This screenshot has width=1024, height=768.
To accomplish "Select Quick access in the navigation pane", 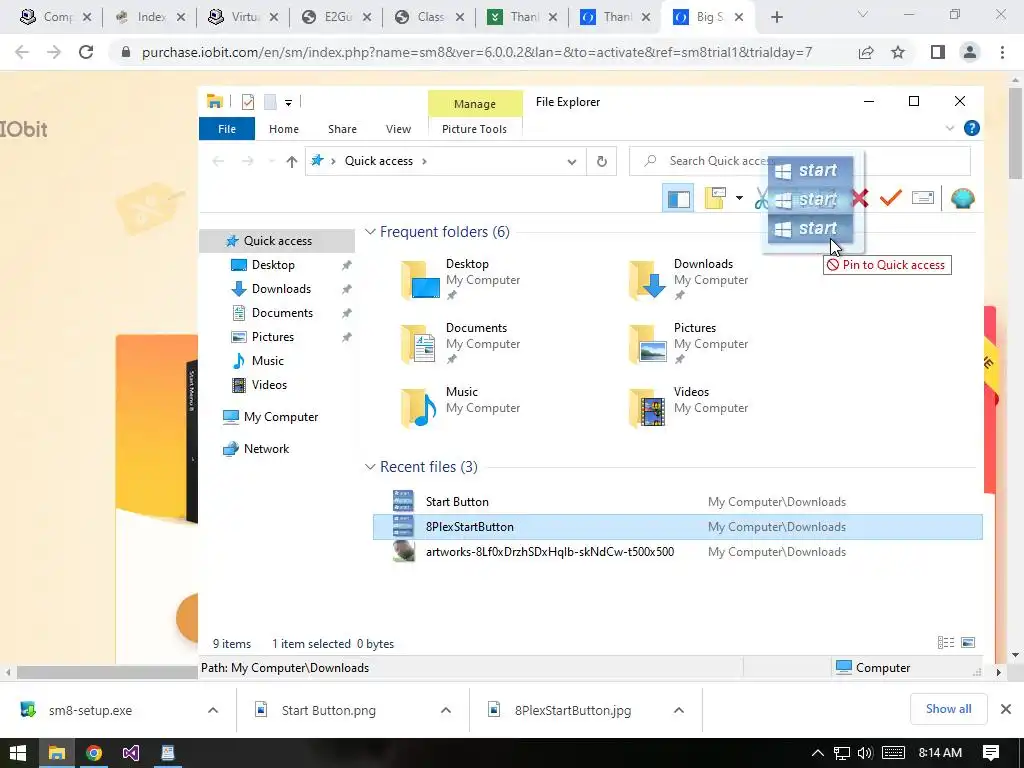I will pos(278,241).
